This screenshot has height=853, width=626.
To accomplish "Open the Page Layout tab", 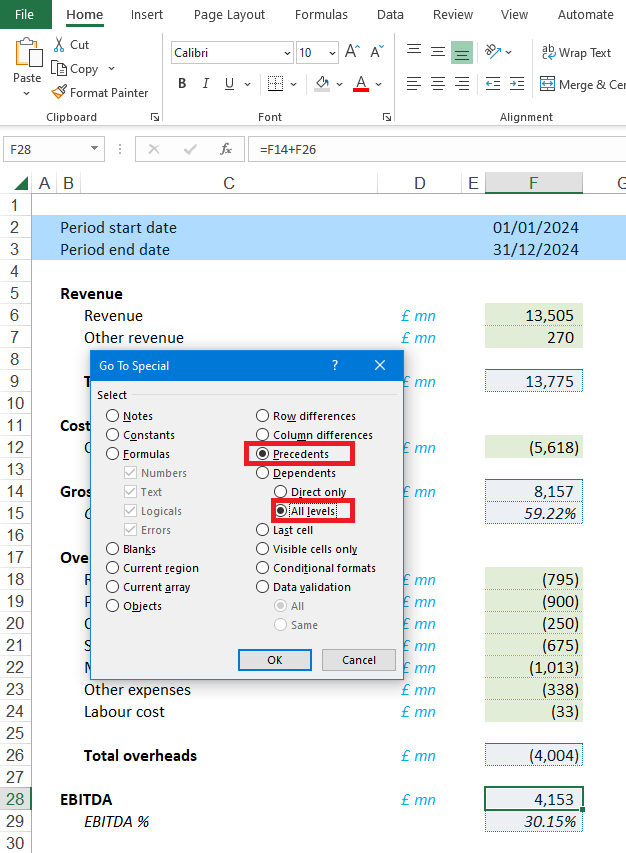I will 229,15.
